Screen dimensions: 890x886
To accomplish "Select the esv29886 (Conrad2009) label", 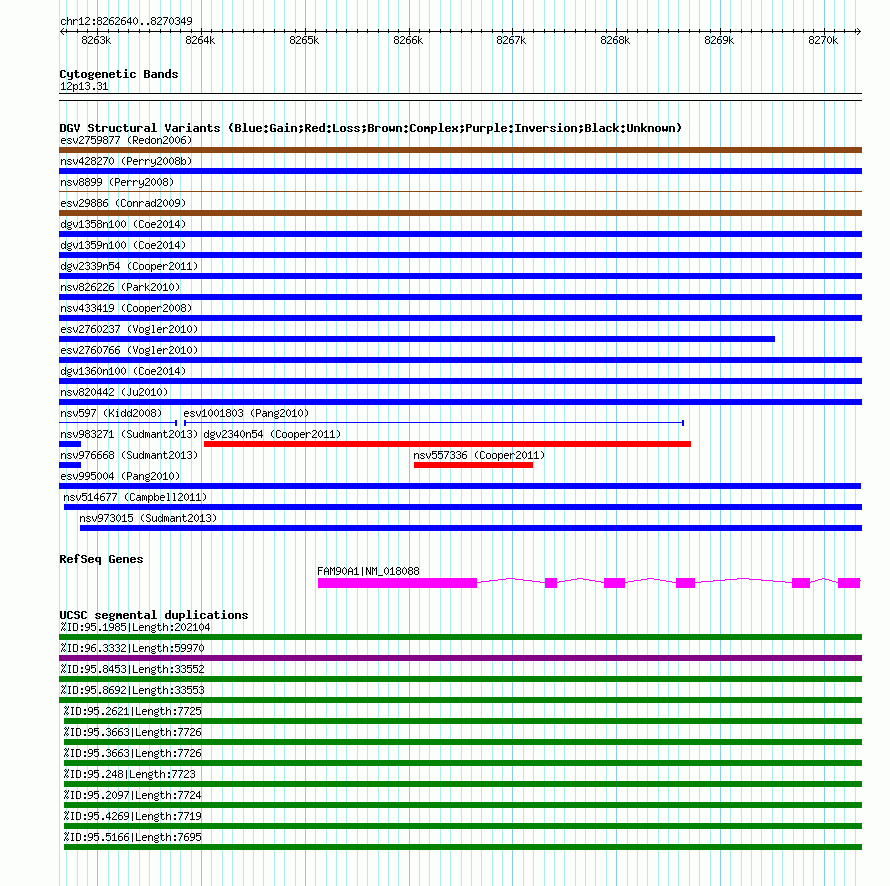I will (x=123, y=203).
